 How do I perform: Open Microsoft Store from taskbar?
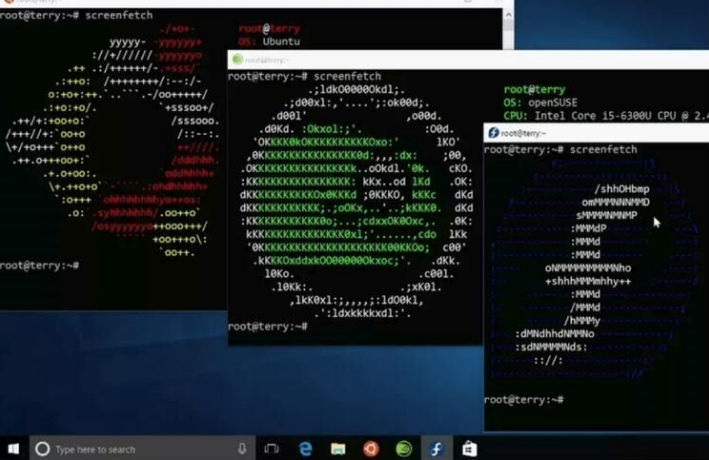pos(469,449)
